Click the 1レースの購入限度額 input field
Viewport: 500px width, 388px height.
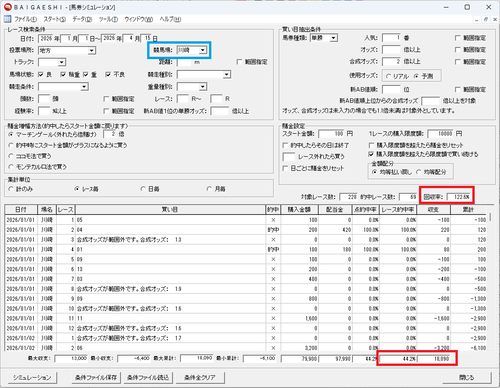coord(441,134)
